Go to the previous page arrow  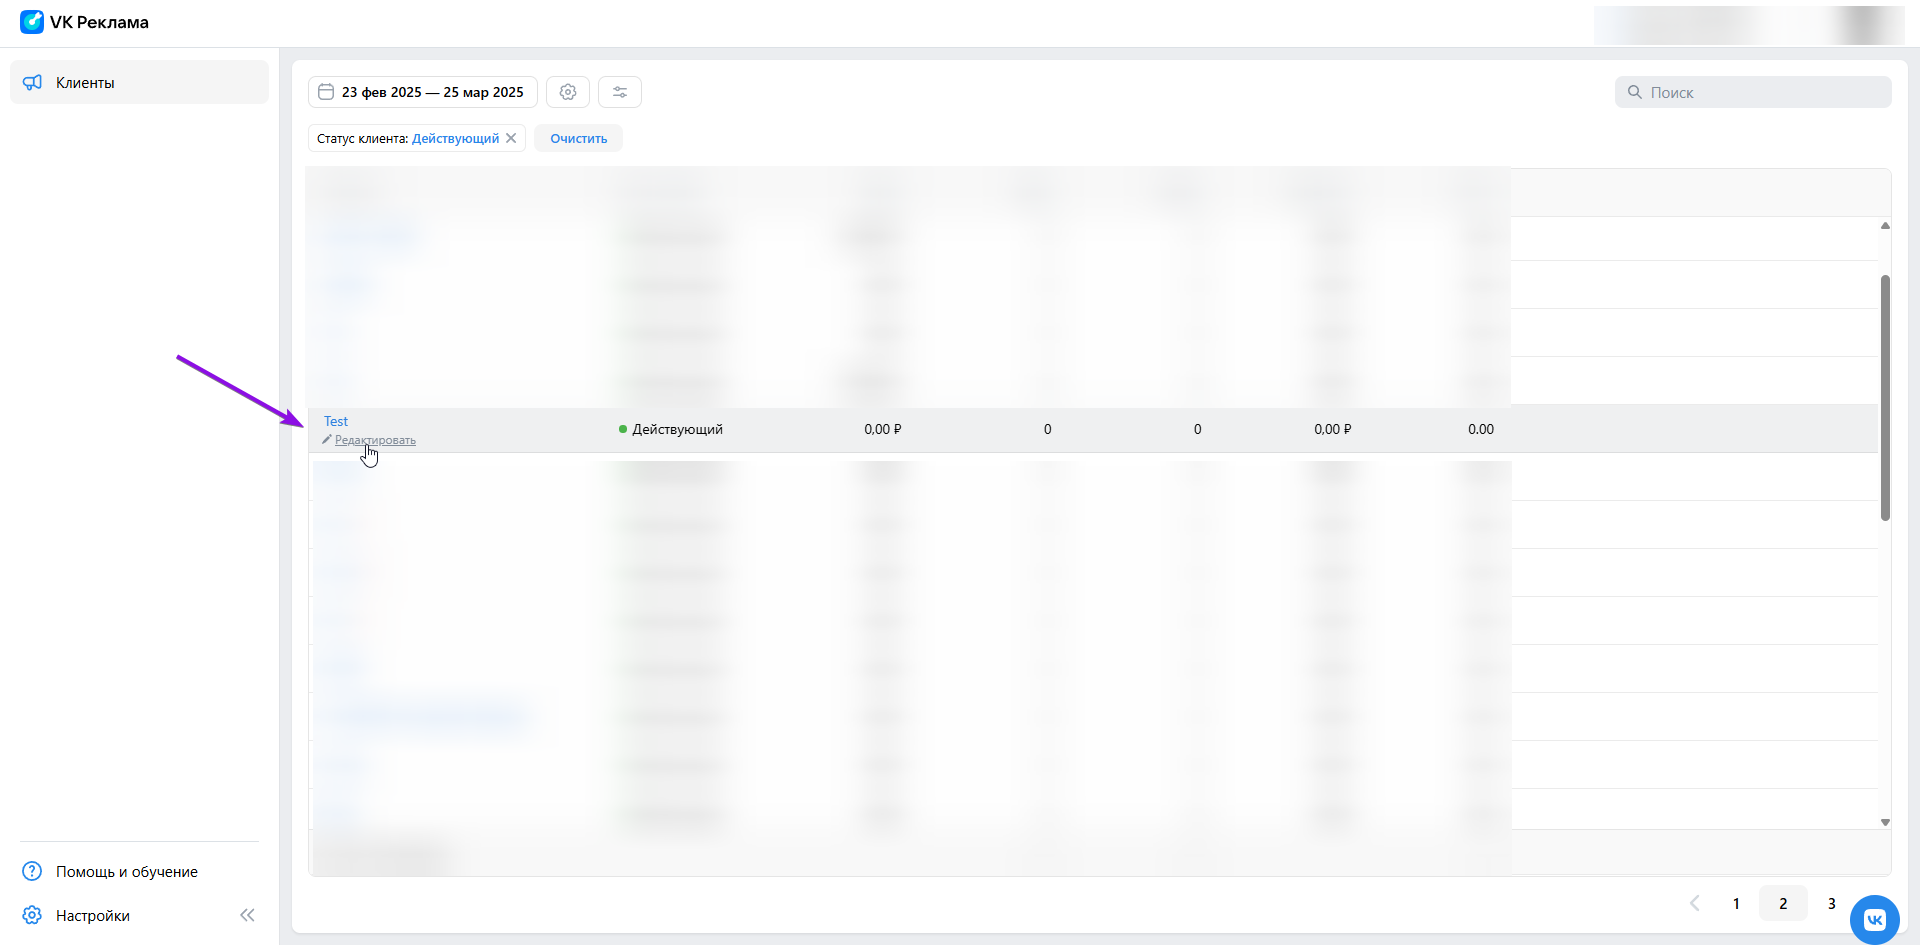point(1694,903)
